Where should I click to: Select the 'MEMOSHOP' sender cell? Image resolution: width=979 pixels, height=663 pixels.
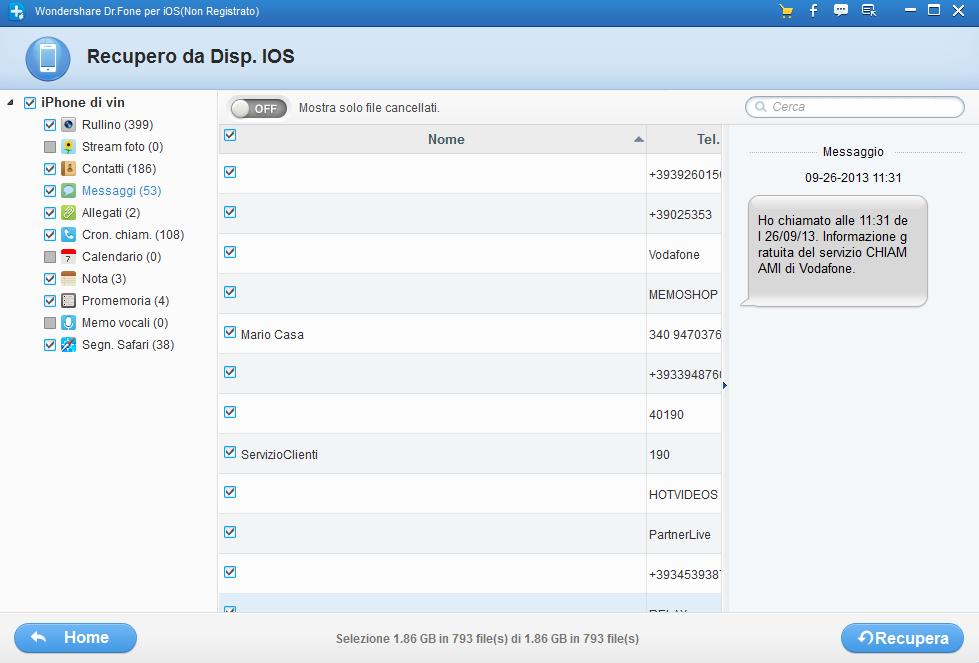[683, 295]
